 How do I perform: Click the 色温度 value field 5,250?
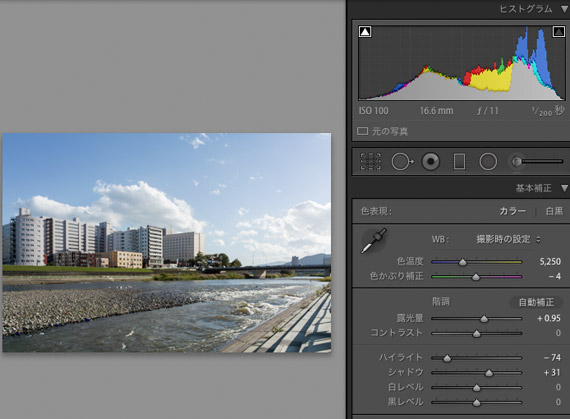coord(550,262)
